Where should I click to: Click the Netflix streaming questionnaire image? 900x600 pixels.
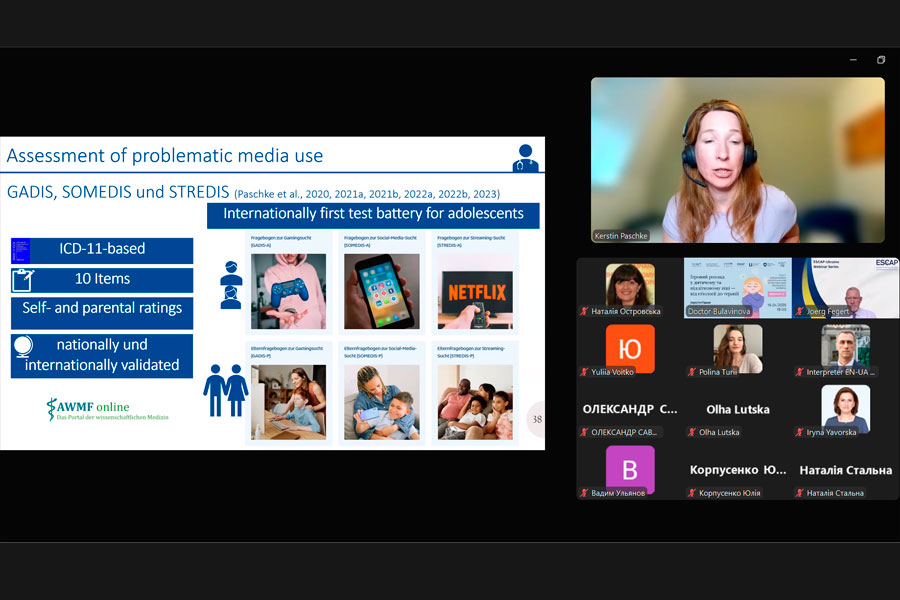click(x=475, y=291)
